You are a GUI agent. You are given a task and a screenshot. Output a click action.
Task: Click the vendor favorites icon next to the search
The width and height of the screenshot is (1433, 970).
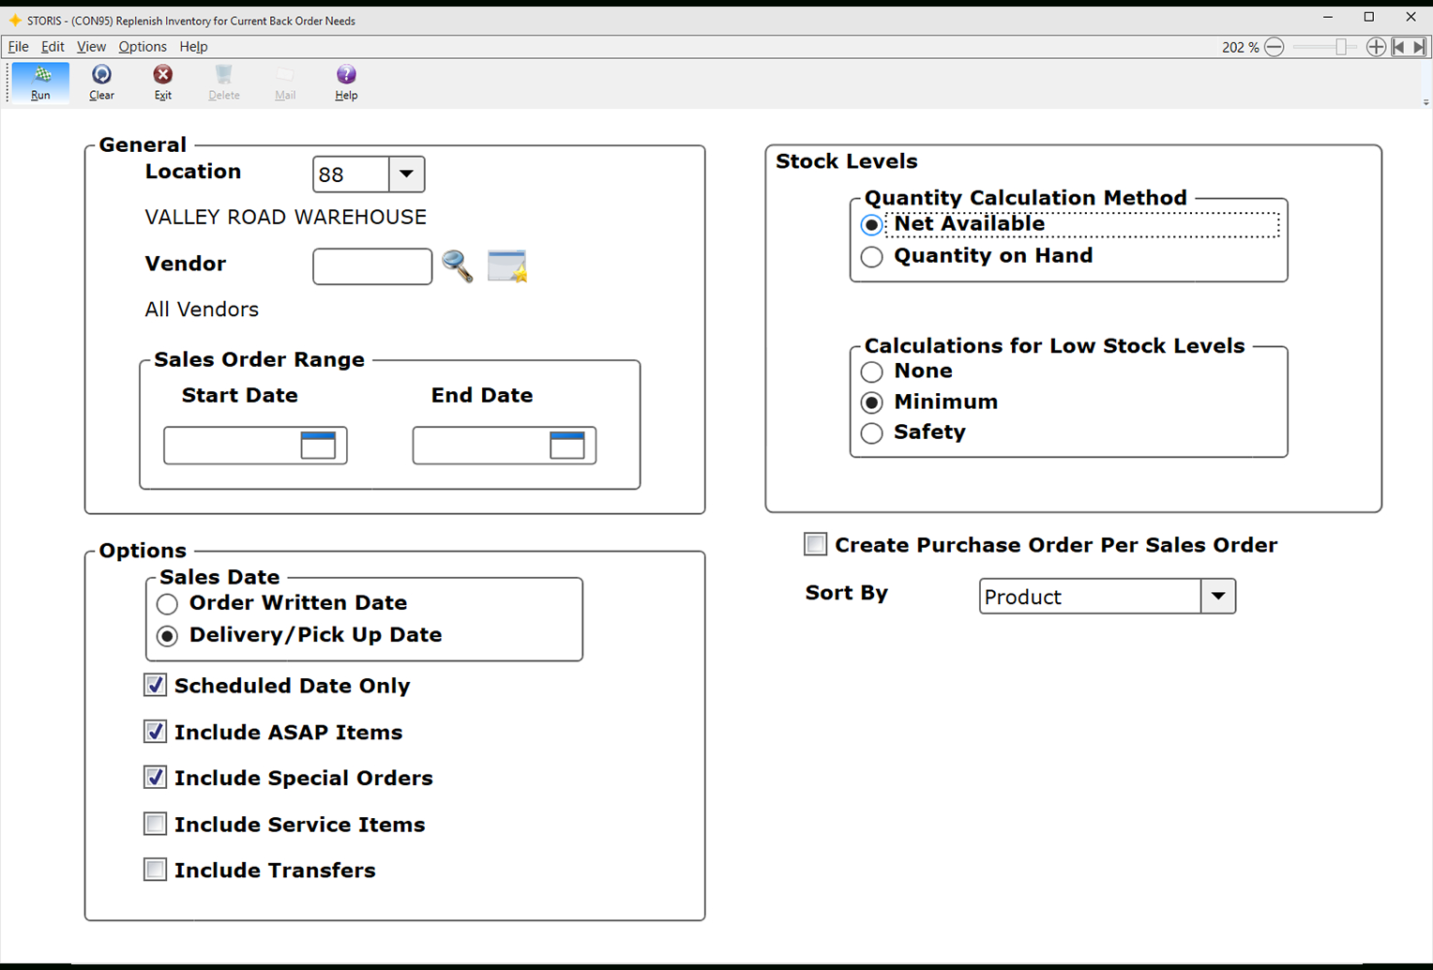click(x=507, y=265)
